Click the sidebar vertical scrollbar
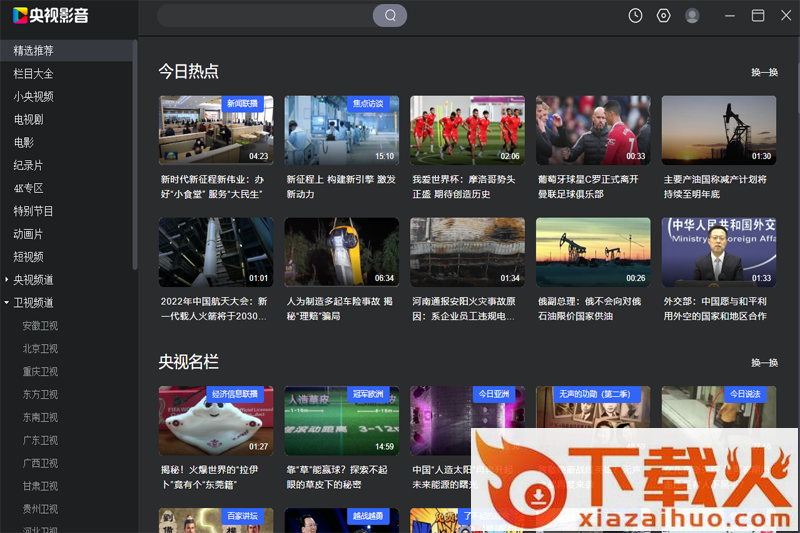Screen dimensions: 800x533 click(x=135, y=155)
